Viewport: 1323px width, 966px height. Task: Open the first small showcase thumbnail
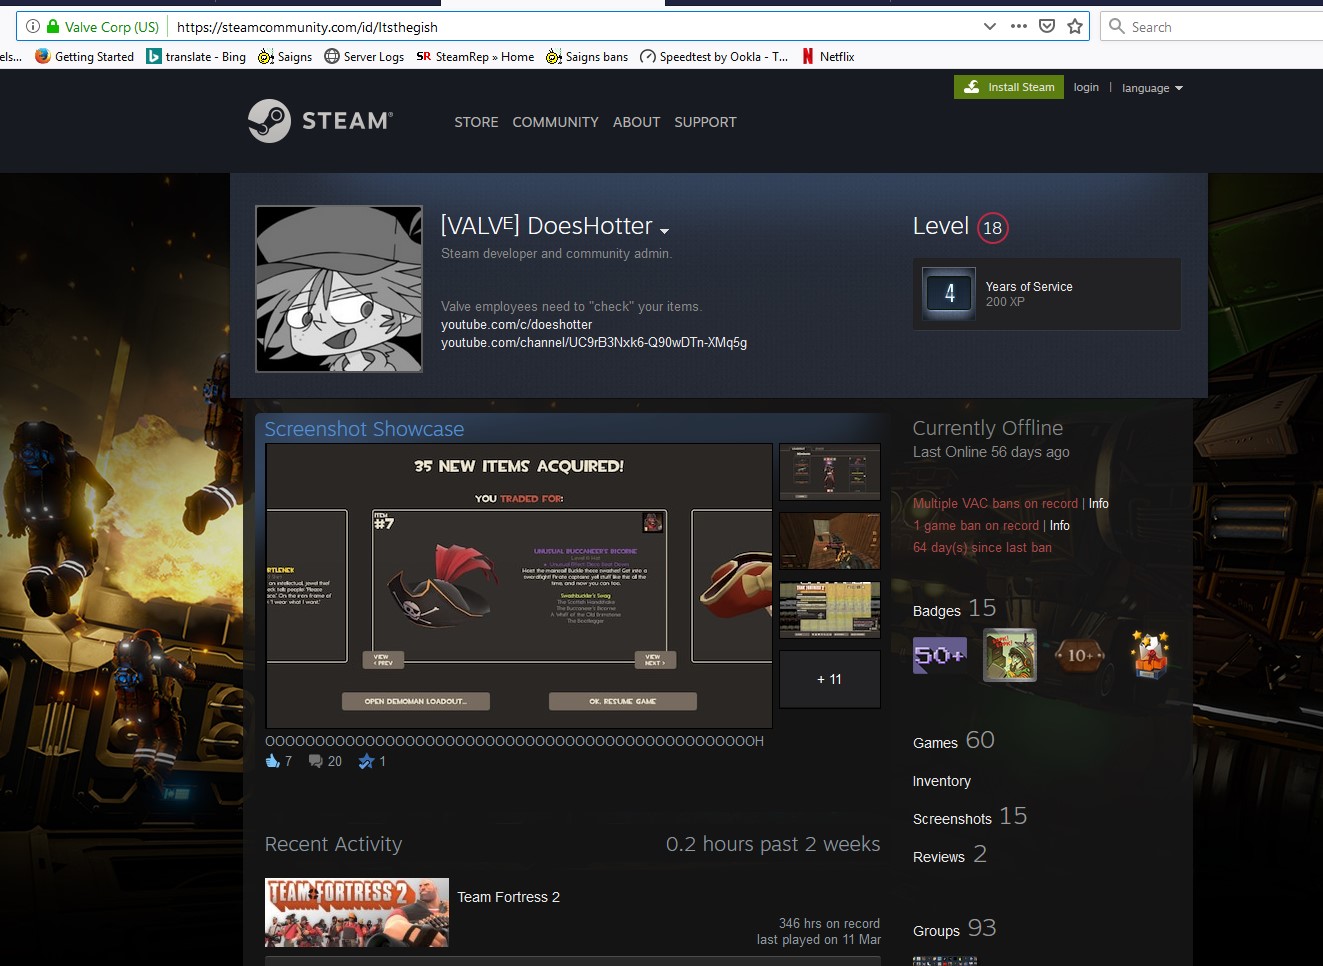pos(830,472)
